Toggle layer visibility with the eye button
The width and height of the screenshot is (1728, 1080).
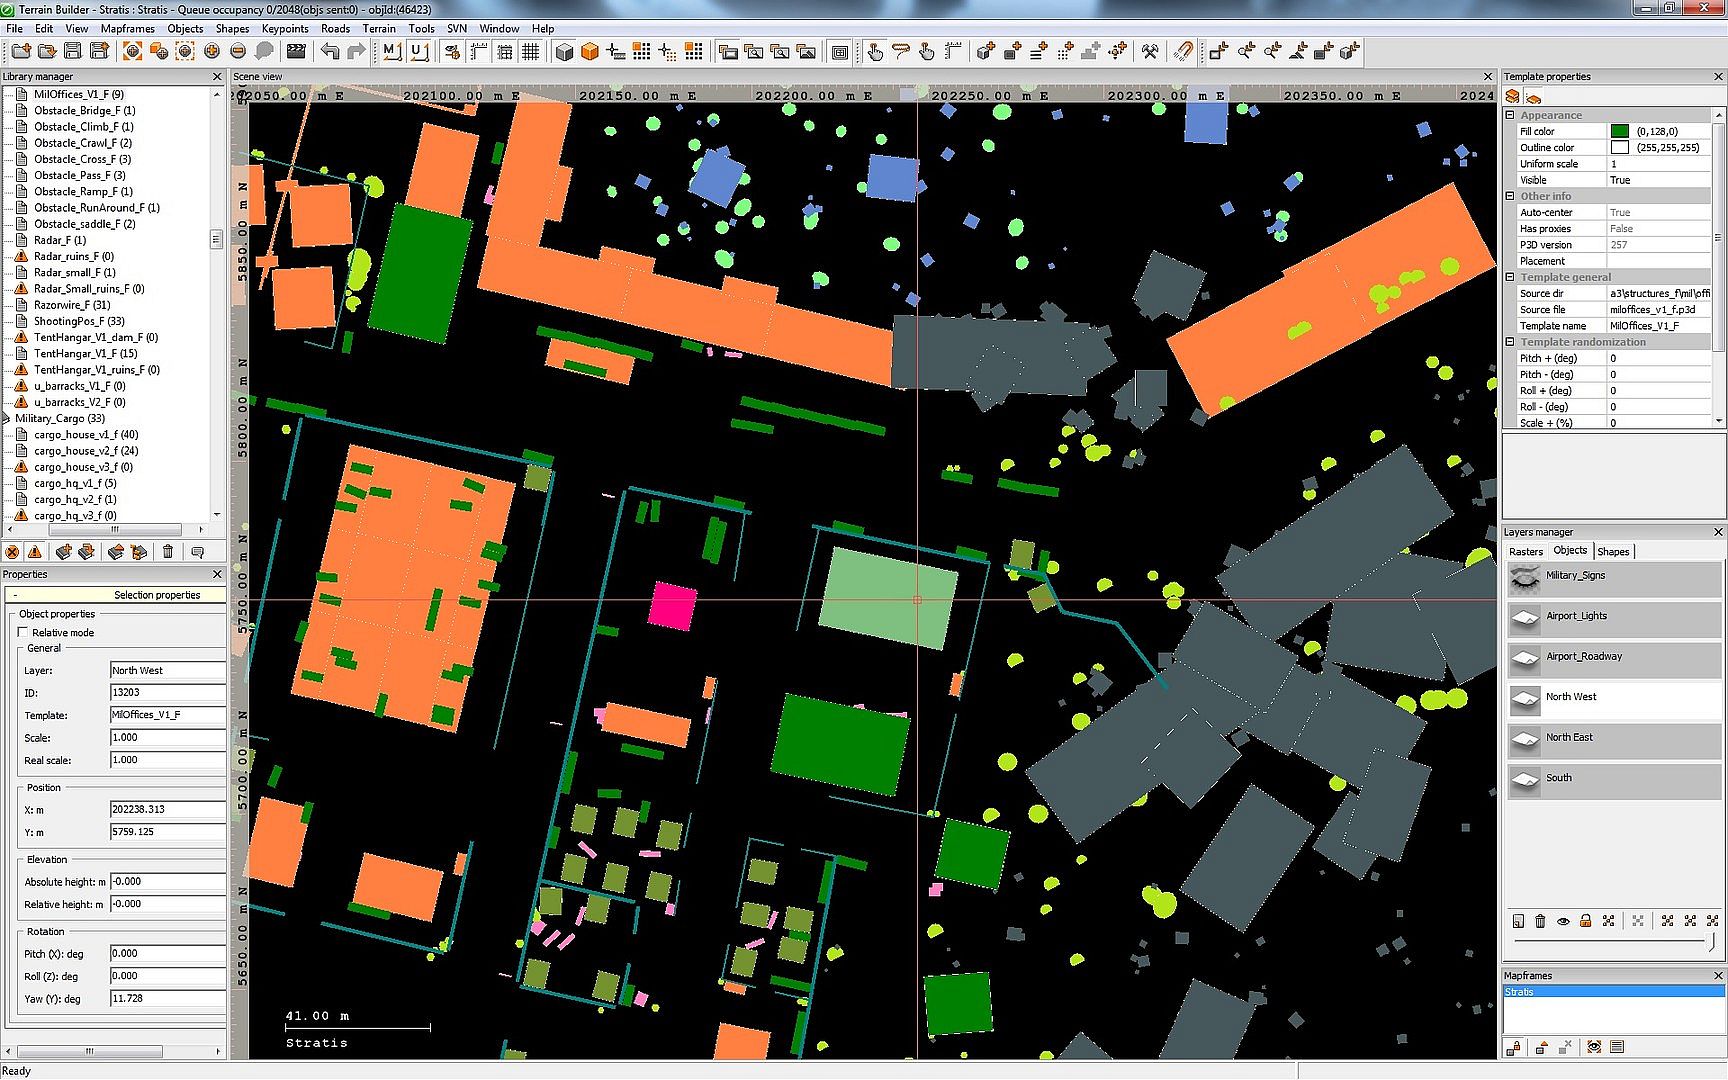pos(1562,921)
